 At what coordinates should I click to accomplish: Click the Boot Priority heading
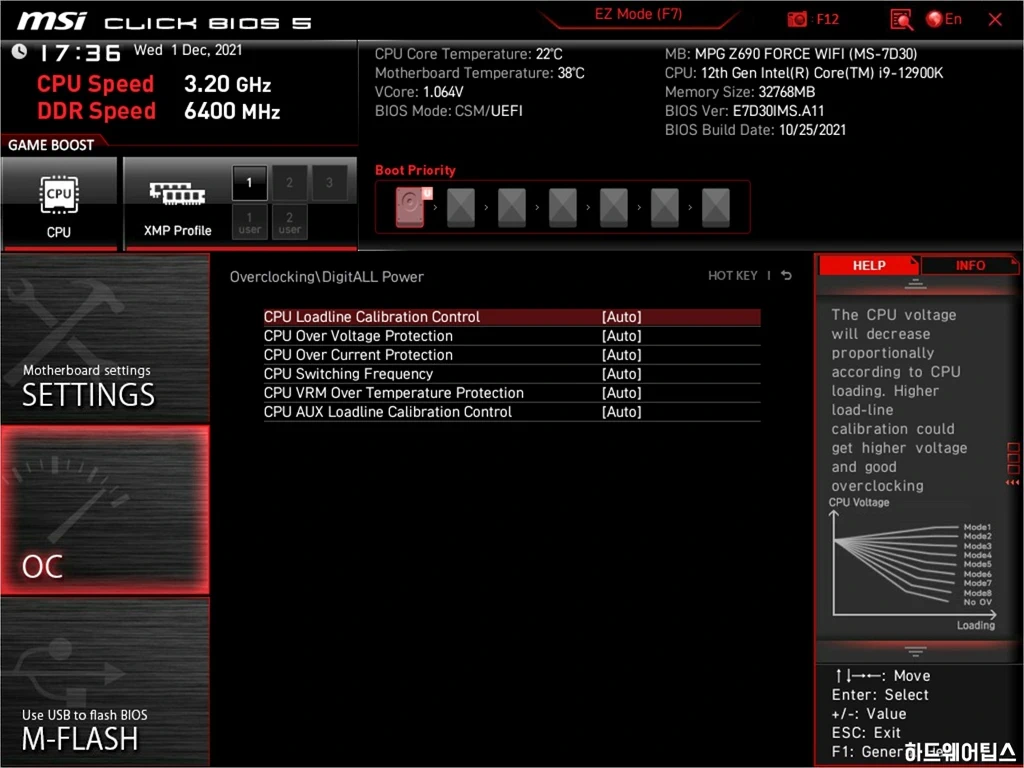click(415, 170)
